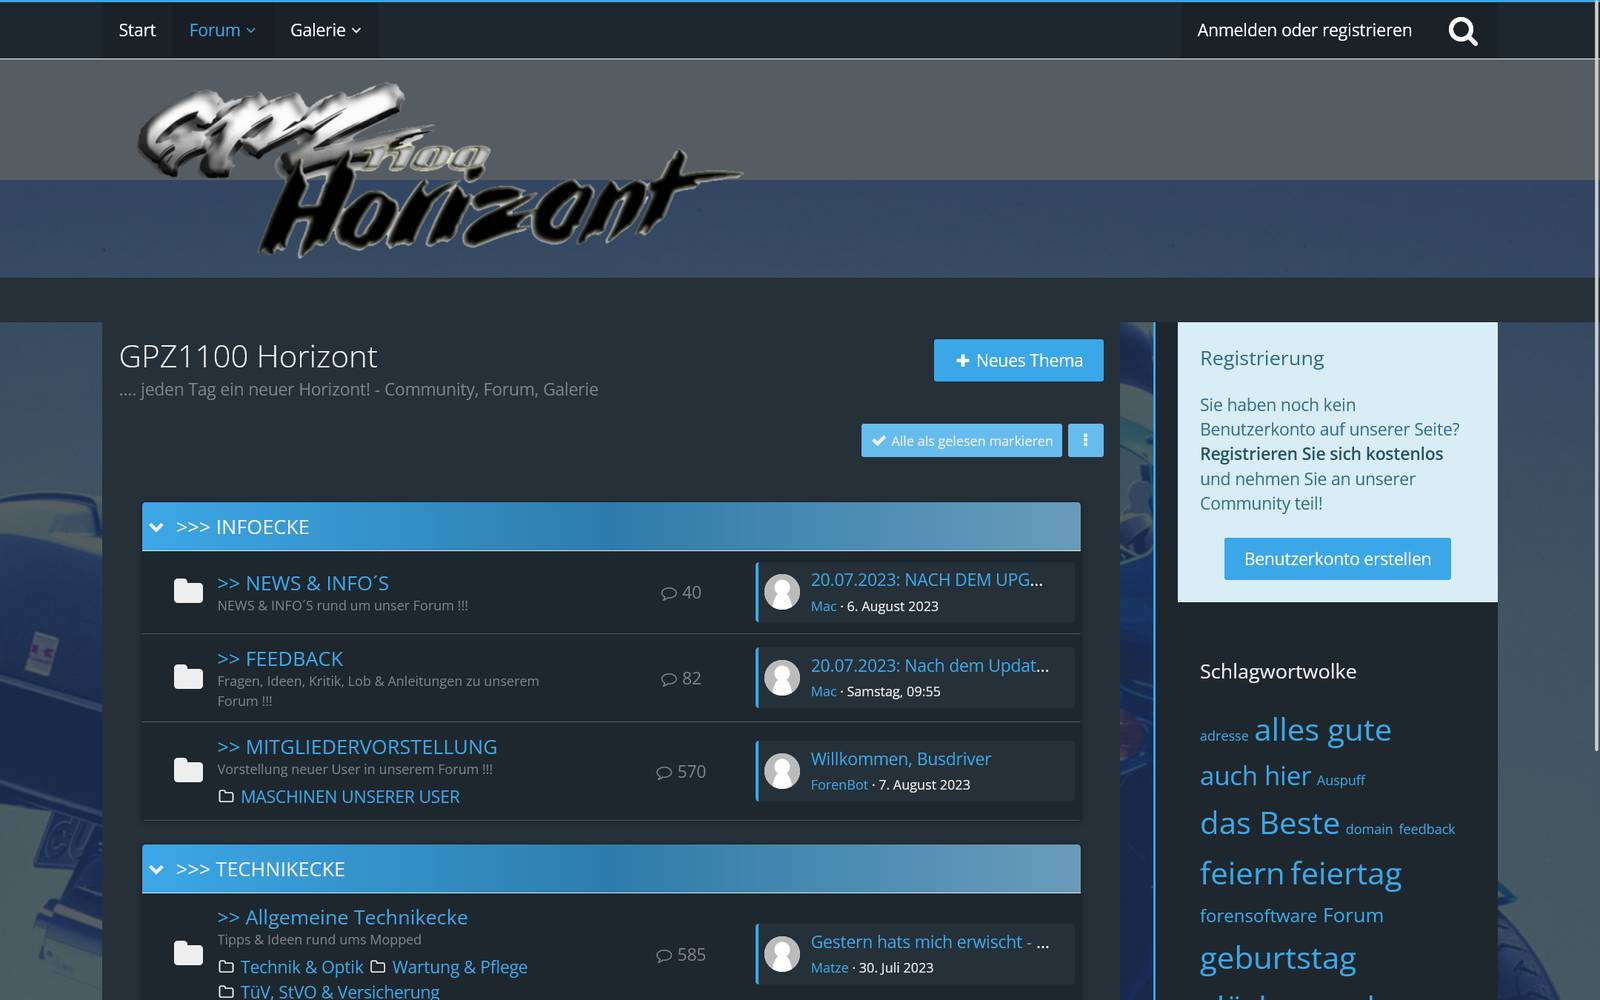Image resolution: width=1600 pixels, height=1000 pixels.
Task: Open MASCHINEN UNSERER USER subforum
Action: click(x=350, y=797)
